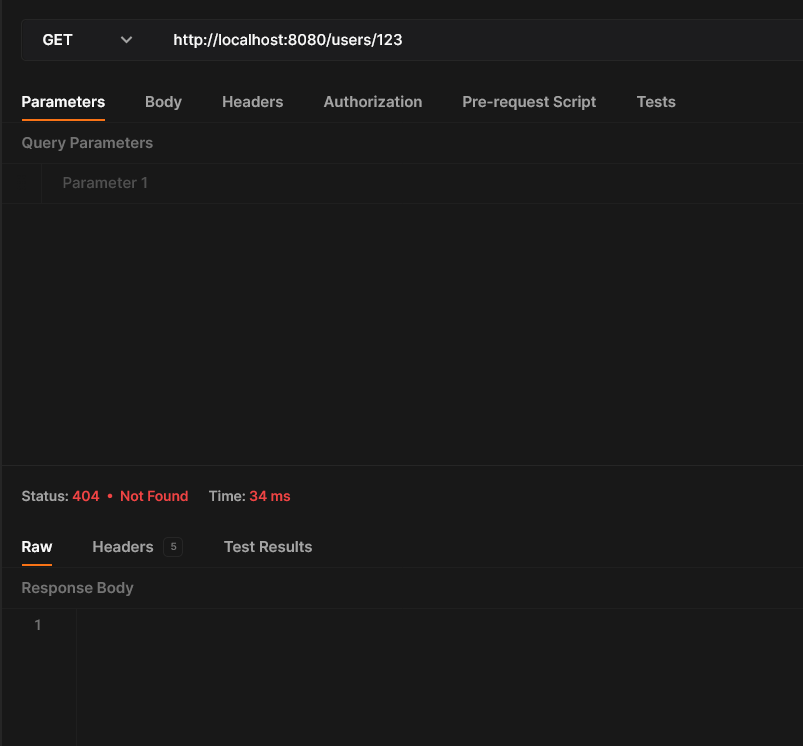Click the 34 ms response time

tap(270, 496)
